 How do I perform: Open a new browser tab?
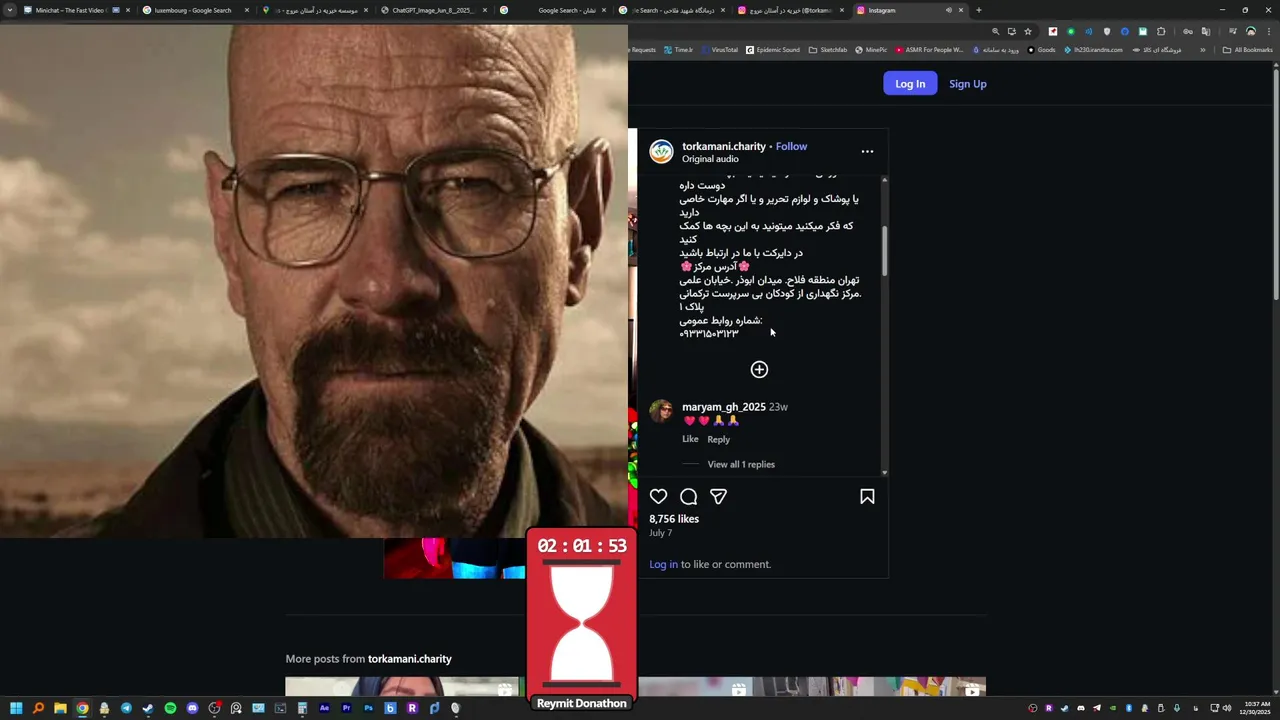pyautogui.click(x=978, y=10)
